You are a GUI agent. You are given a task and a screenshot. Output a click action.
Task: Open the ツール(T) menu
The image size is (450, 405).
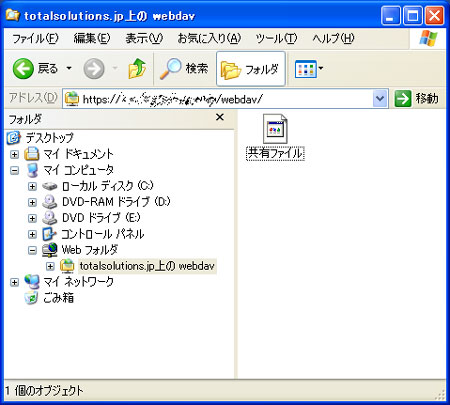(x=276, y=39)
